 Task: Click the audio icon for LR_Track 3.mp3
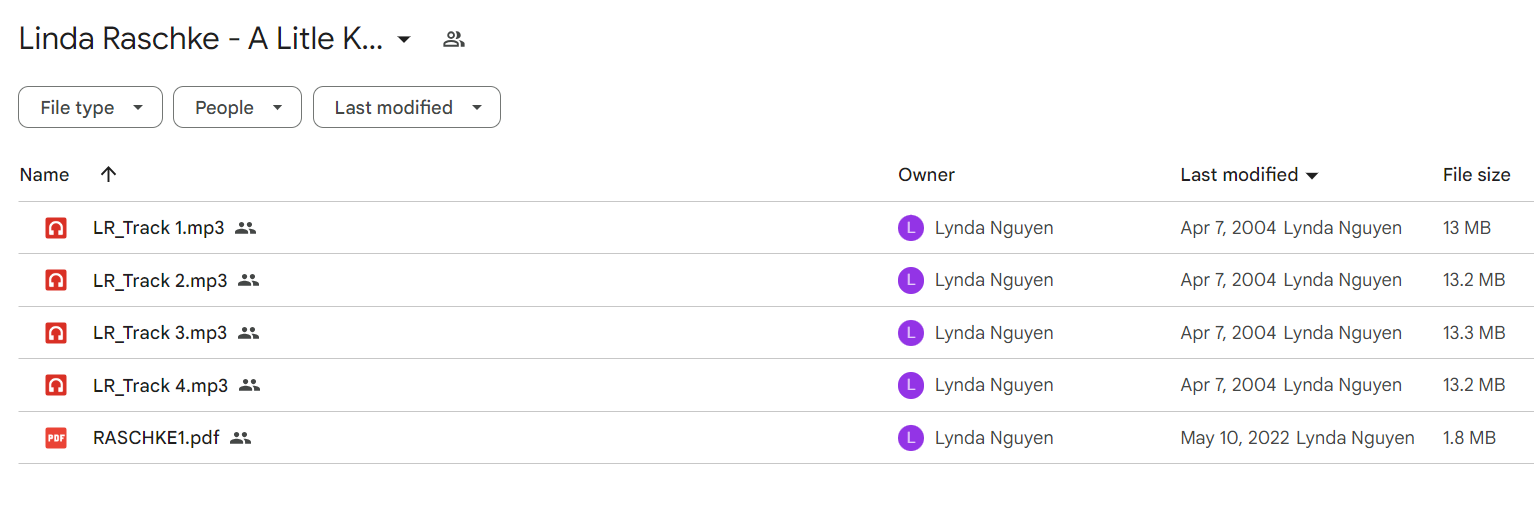coord(56,333)
